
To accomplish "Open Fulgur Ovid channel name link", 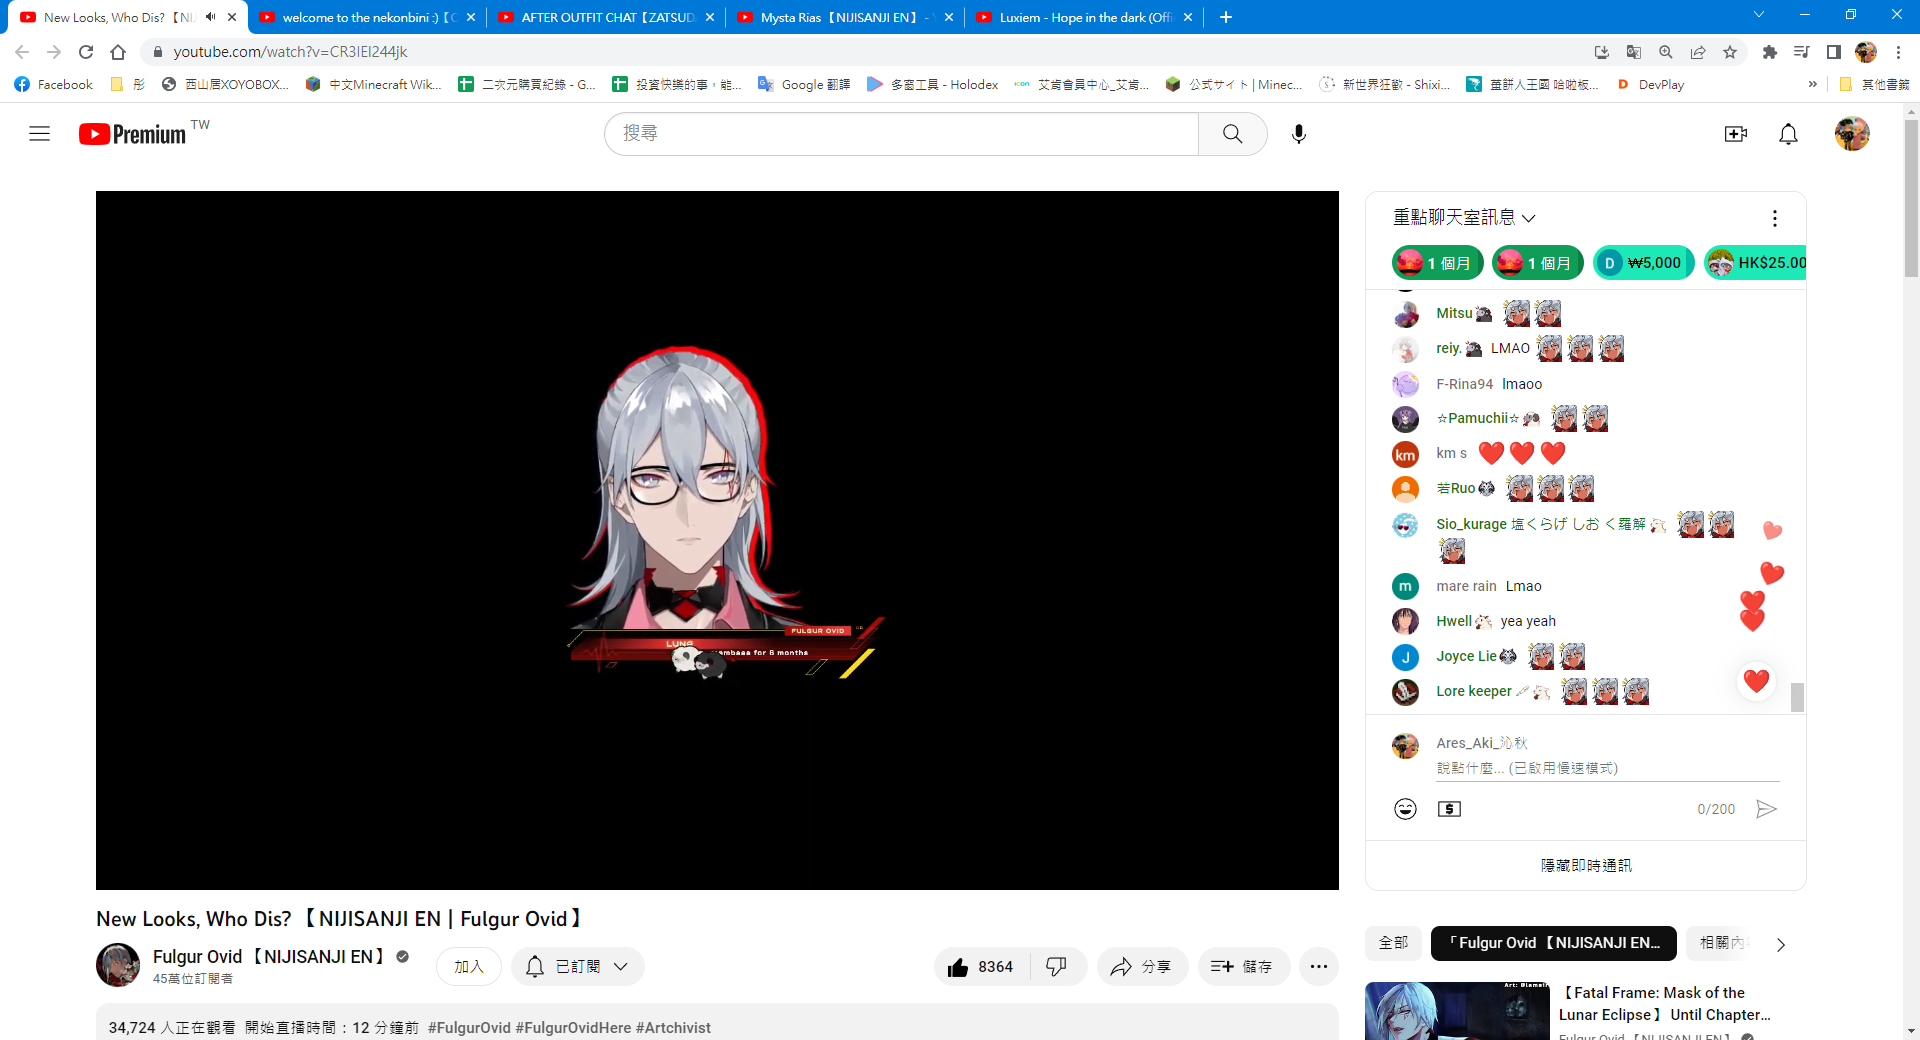I will [270, 957].
